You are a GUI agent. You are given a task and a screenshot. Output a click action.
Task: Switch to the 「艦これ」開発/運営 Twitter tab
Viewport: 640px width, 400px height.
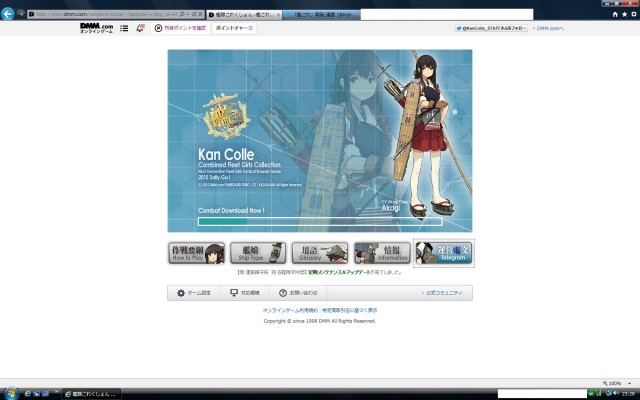pos(321,15)
